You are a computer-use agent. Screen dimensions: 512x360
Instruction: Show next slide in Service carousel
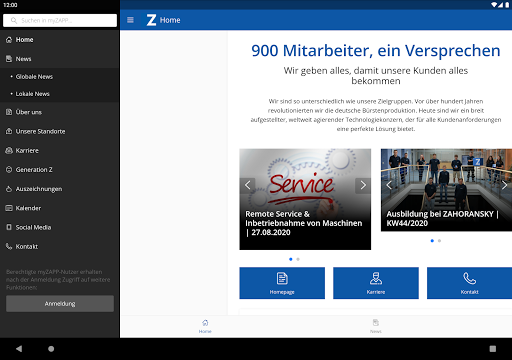[363, 185]
